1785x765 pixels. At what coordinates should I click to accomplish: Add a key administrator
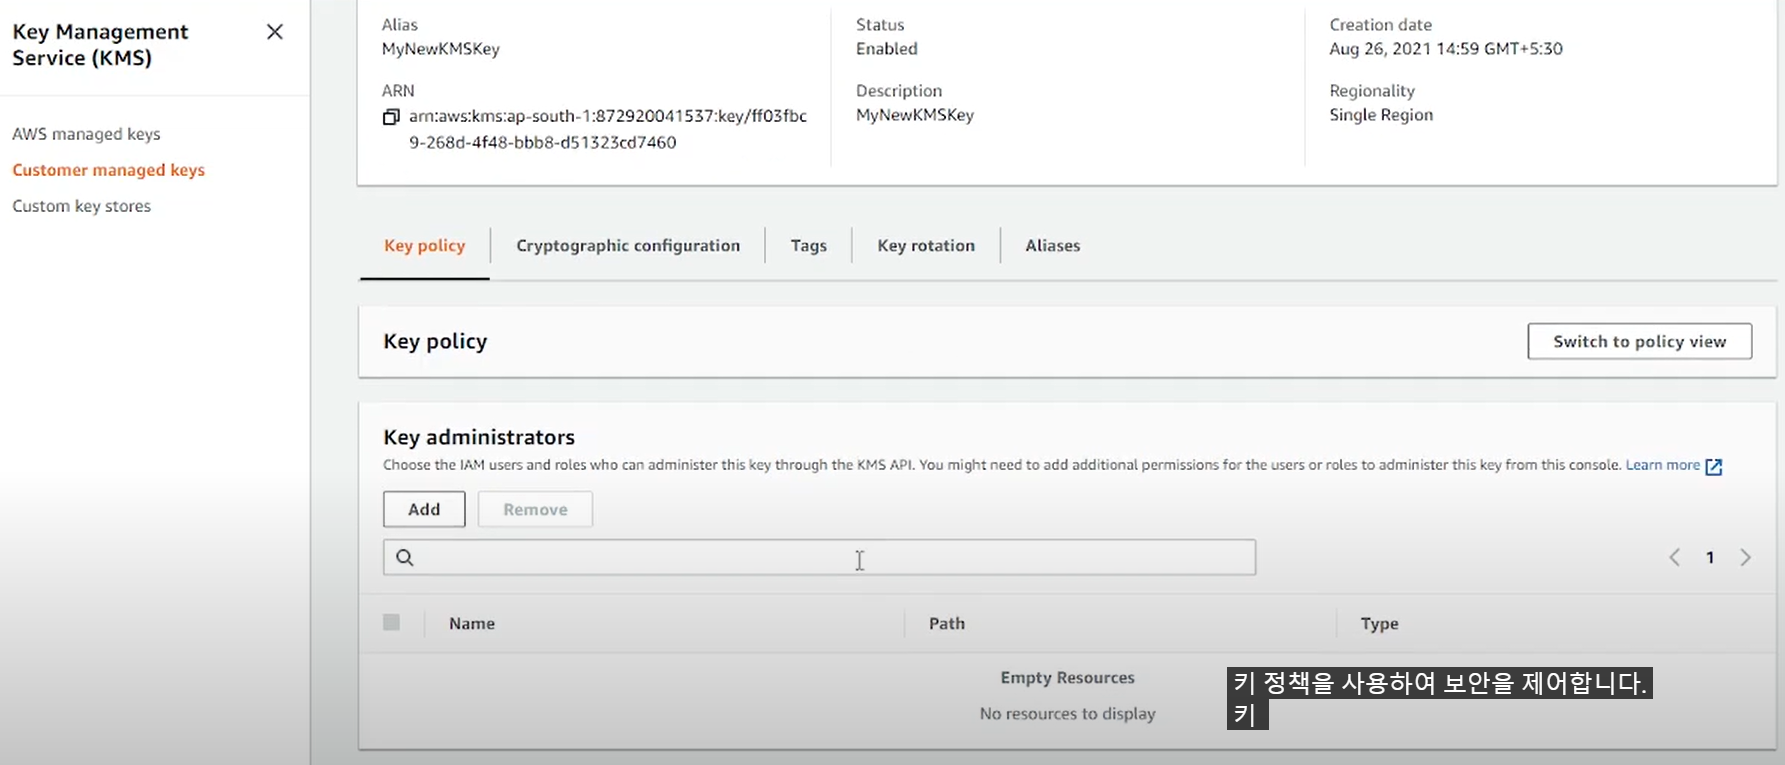[x=424, y=509]
